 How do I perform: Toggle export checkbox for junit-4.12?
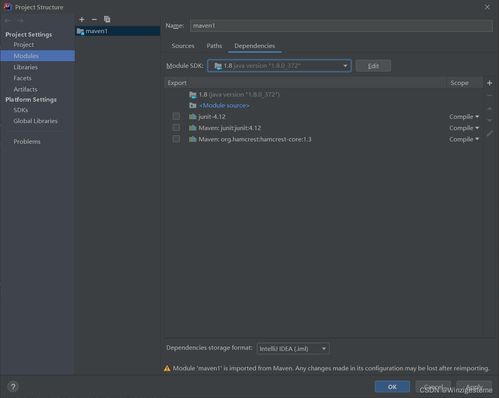[176, 116]
